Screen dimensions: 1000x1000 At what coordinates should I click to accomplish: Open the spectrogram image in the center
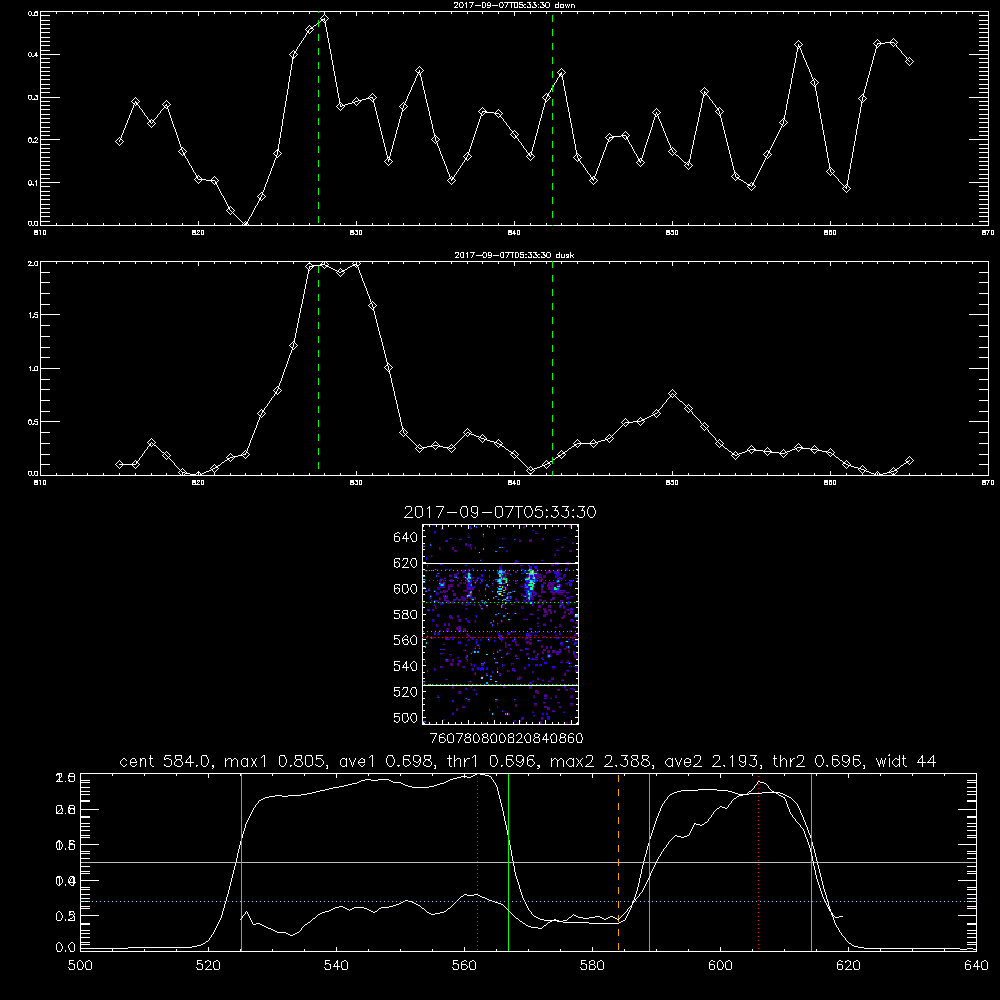[501, 624]
